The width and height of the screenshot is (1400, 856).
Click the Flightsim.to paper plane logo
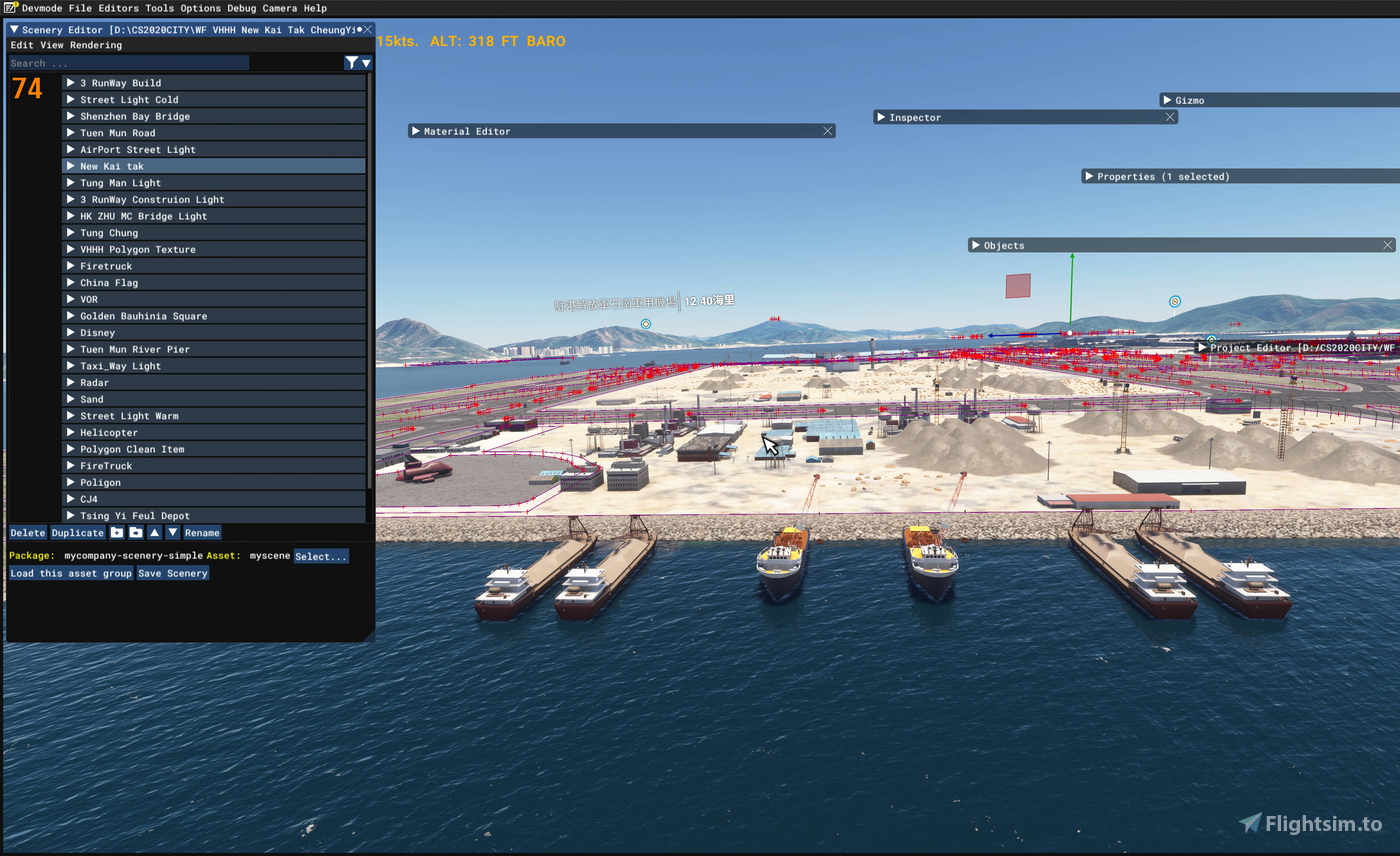(1250, 823)
